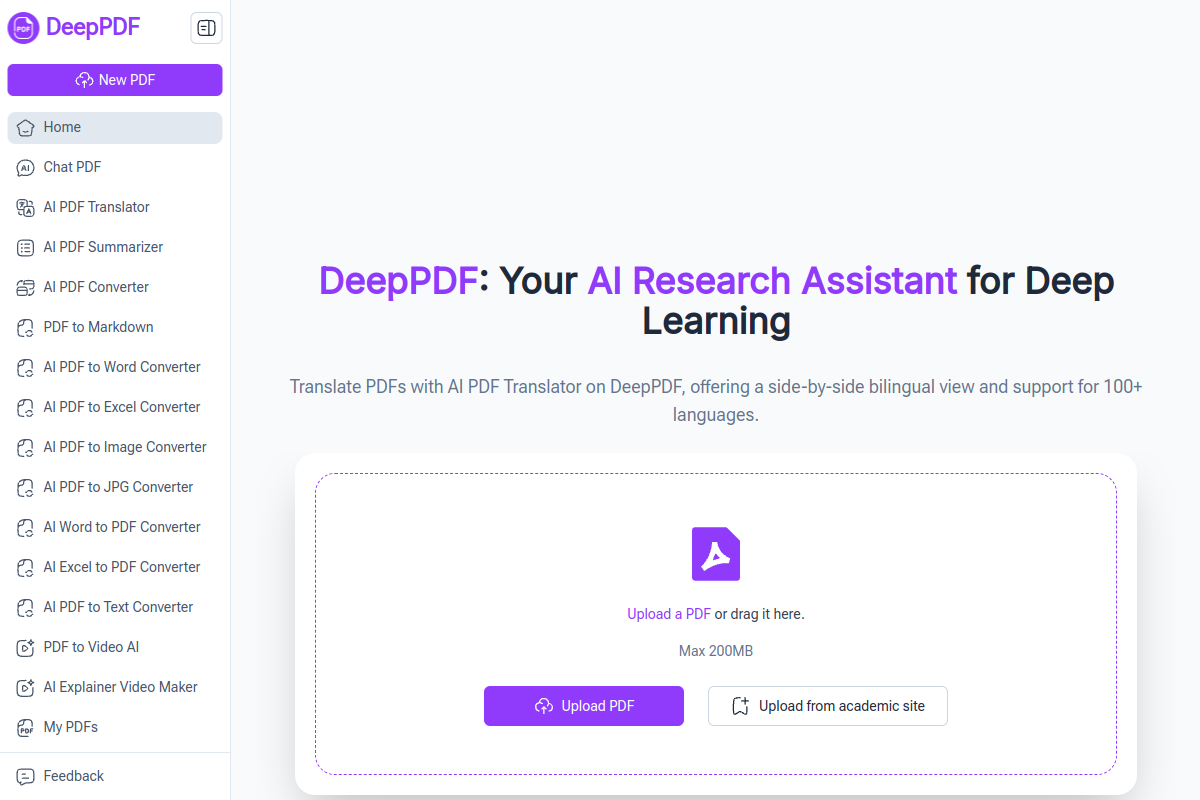Click the purple PDF file icon in upload area
Image resolution: width=1200 pixels, height=800 pixels.
[x=716, y=554]
